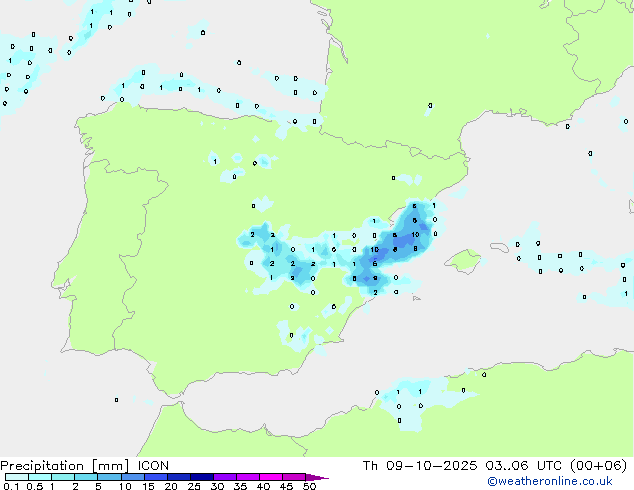Image resolution: width=634 pixels, height=490 pixels.
Task: Choose the purple legend swatch between 30 and 35
Action: 227,478
